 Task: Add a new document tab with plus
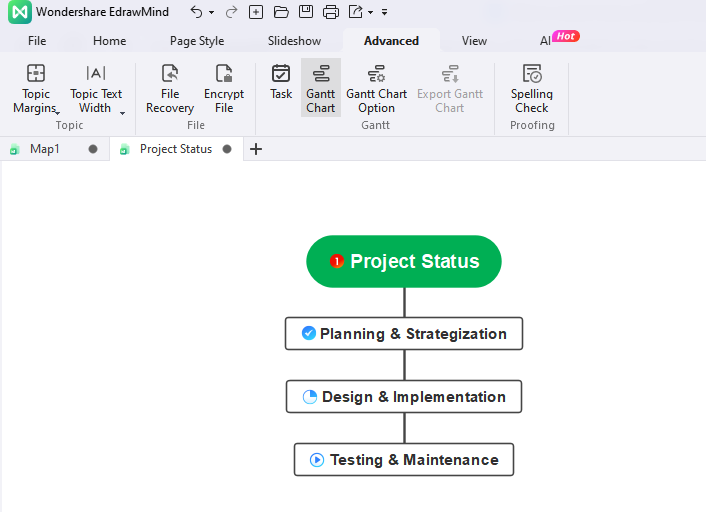(256, 149)
